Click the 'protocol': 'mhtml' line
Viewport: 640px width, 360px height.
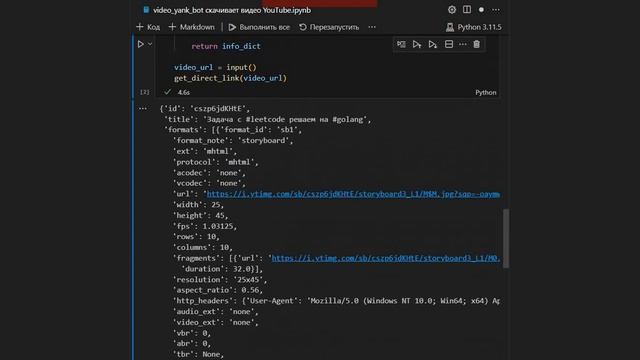(x=216, y=162)
